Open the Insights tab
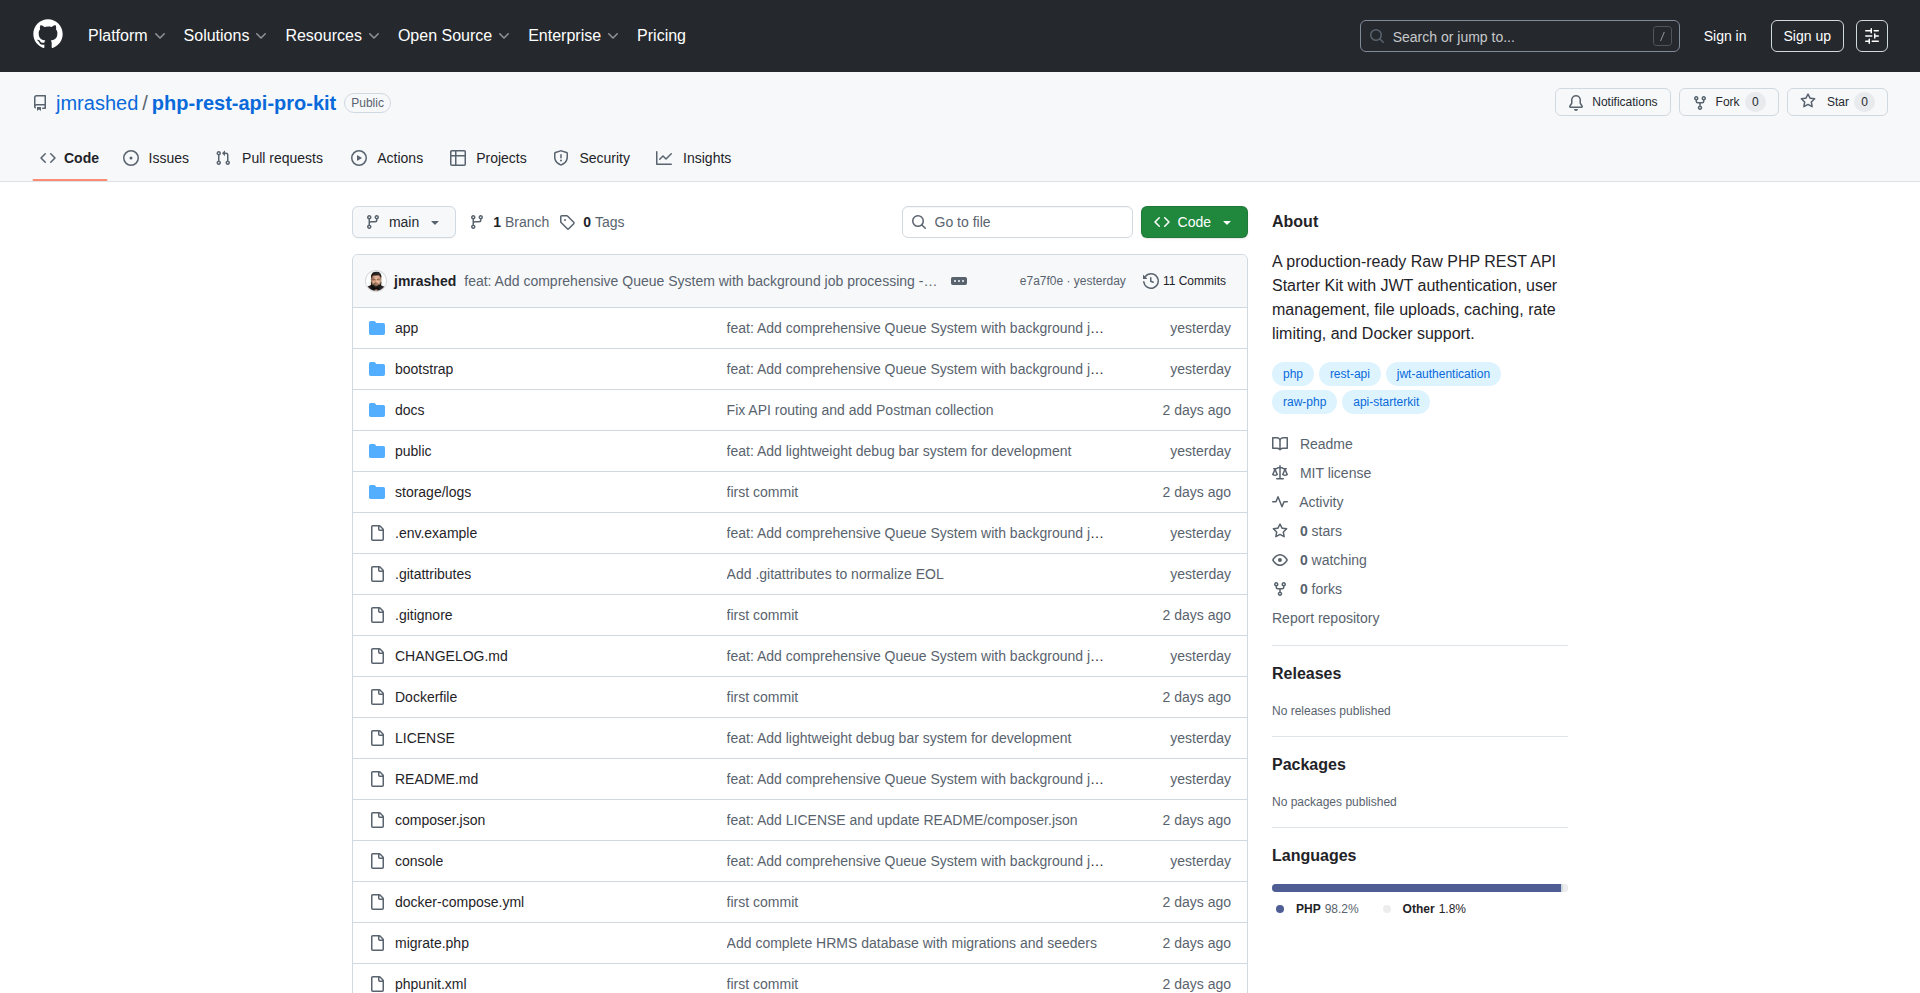The width and height of the screenshot is (1920, 993). 693,157
